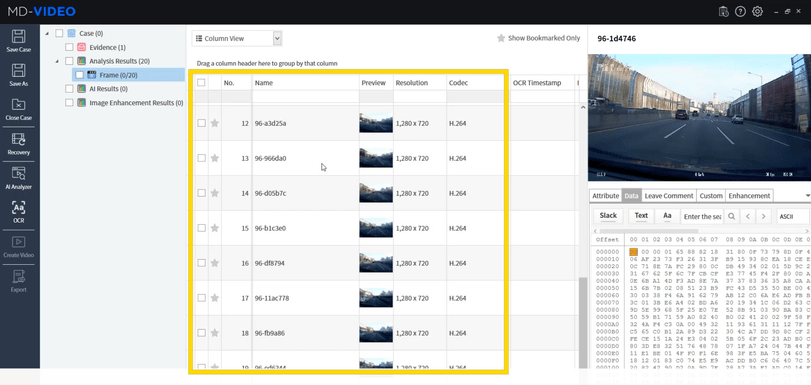Open the Column View dropdown
Screen dimensions: 811x385
coord(237,38)
